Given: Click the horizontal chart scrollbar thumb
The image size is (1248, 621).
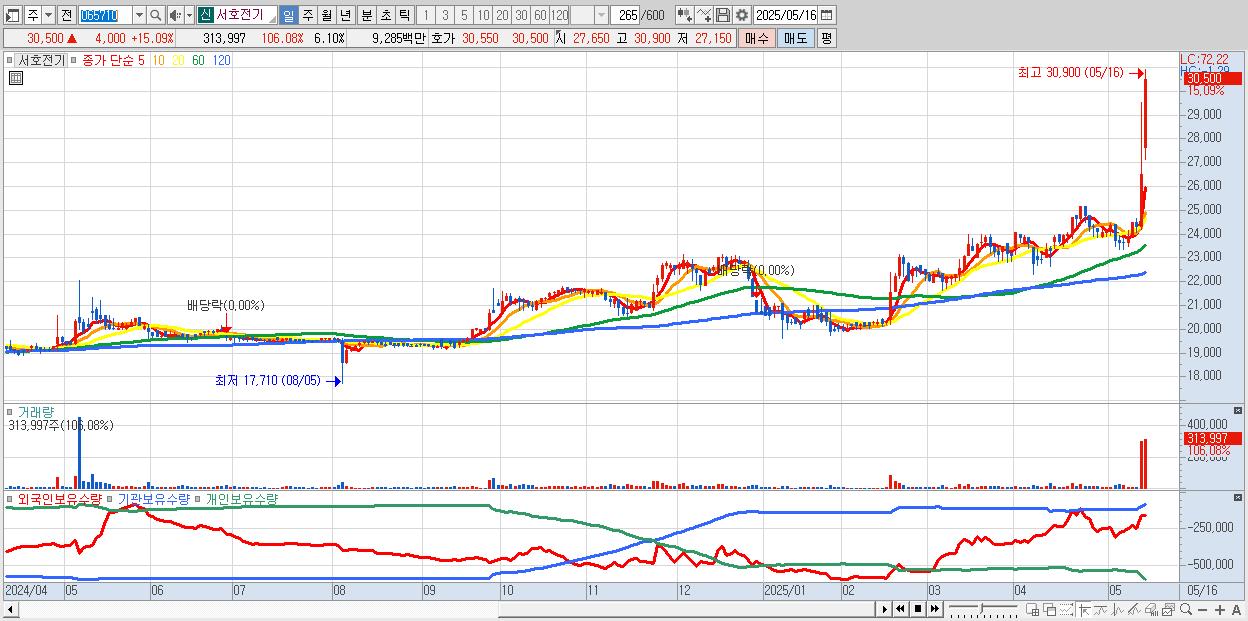Looking at the screenshot, I should tap(686, 609).
